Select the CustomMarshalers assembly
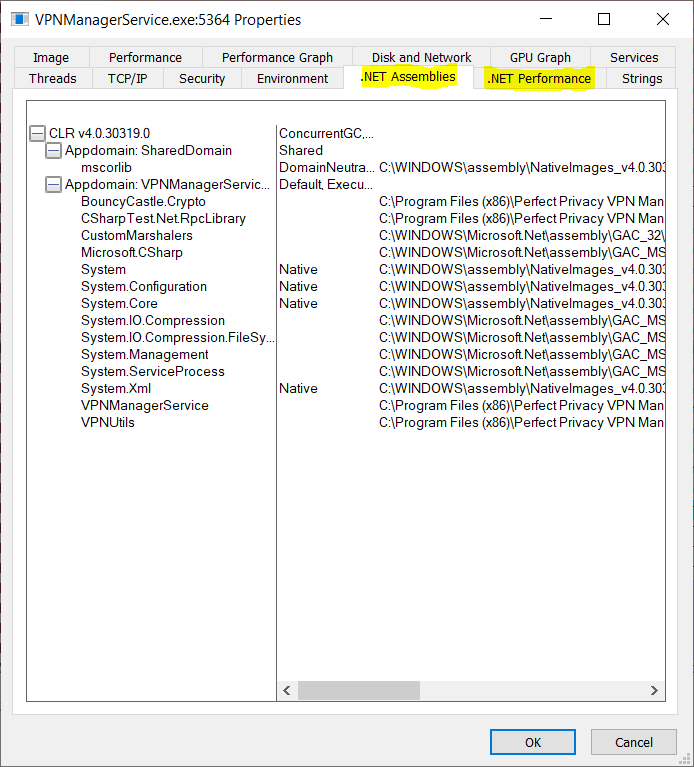The image size is (694, 767). click(x=137, y=235)
